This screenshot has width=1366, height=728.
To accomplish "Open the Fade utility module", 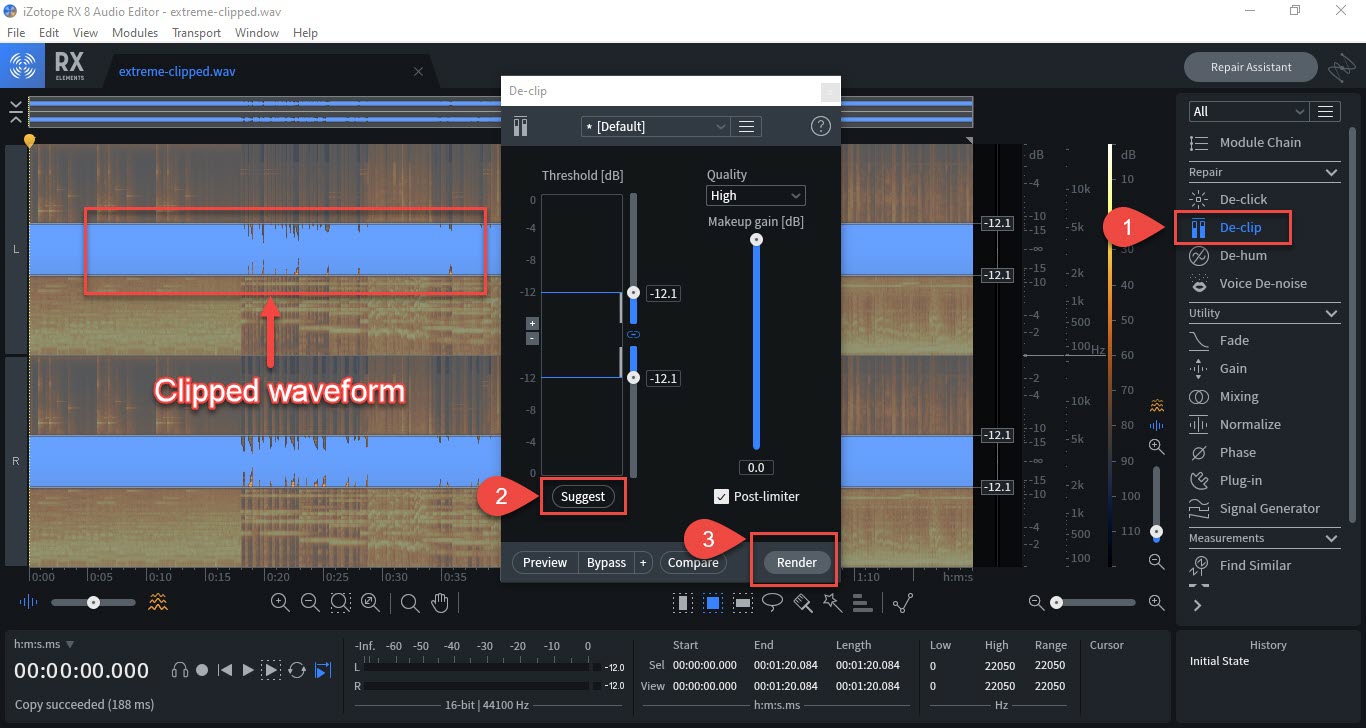I will pyautogui.click(x=1234, y=340).
